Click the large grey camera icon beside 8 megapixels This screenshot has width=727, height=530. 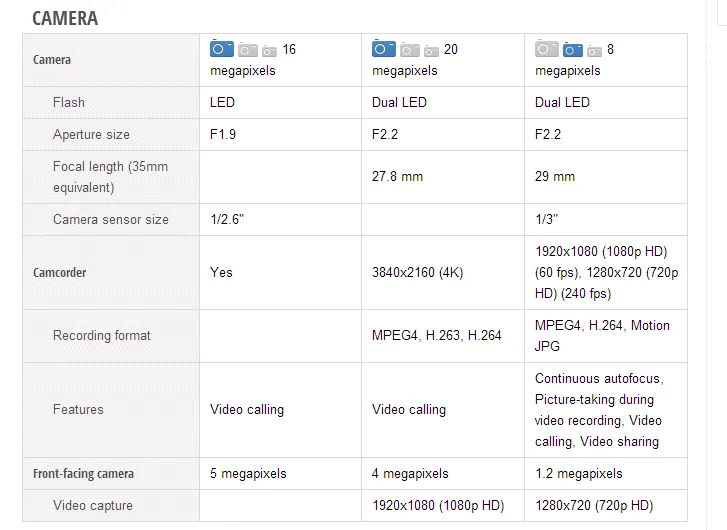point(547,48)
